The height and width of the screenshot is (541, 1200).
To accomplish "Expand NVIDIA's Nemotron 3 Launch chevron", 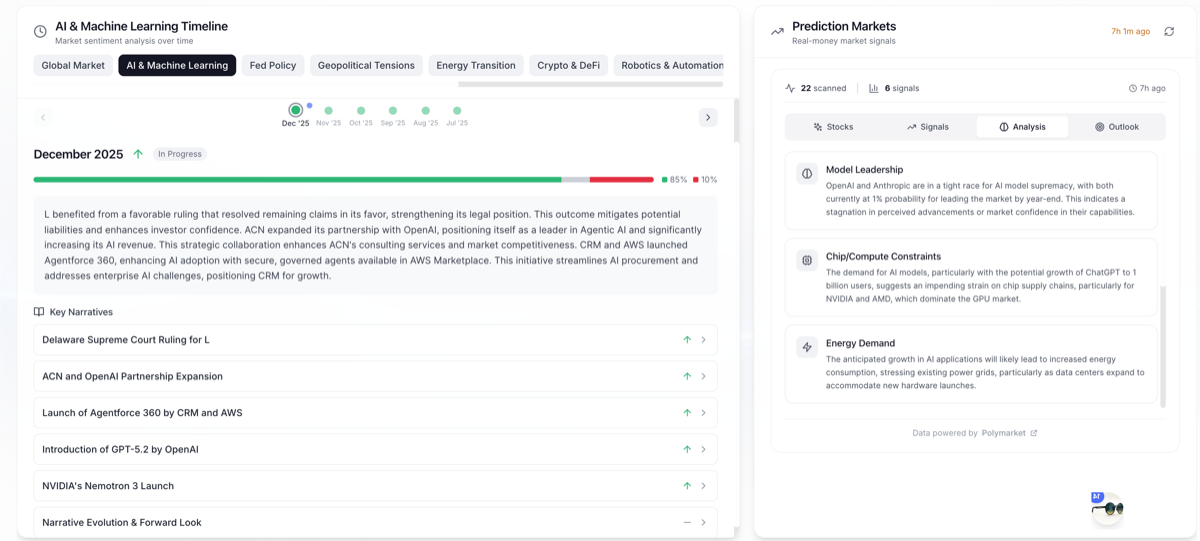I will (704, 486).
